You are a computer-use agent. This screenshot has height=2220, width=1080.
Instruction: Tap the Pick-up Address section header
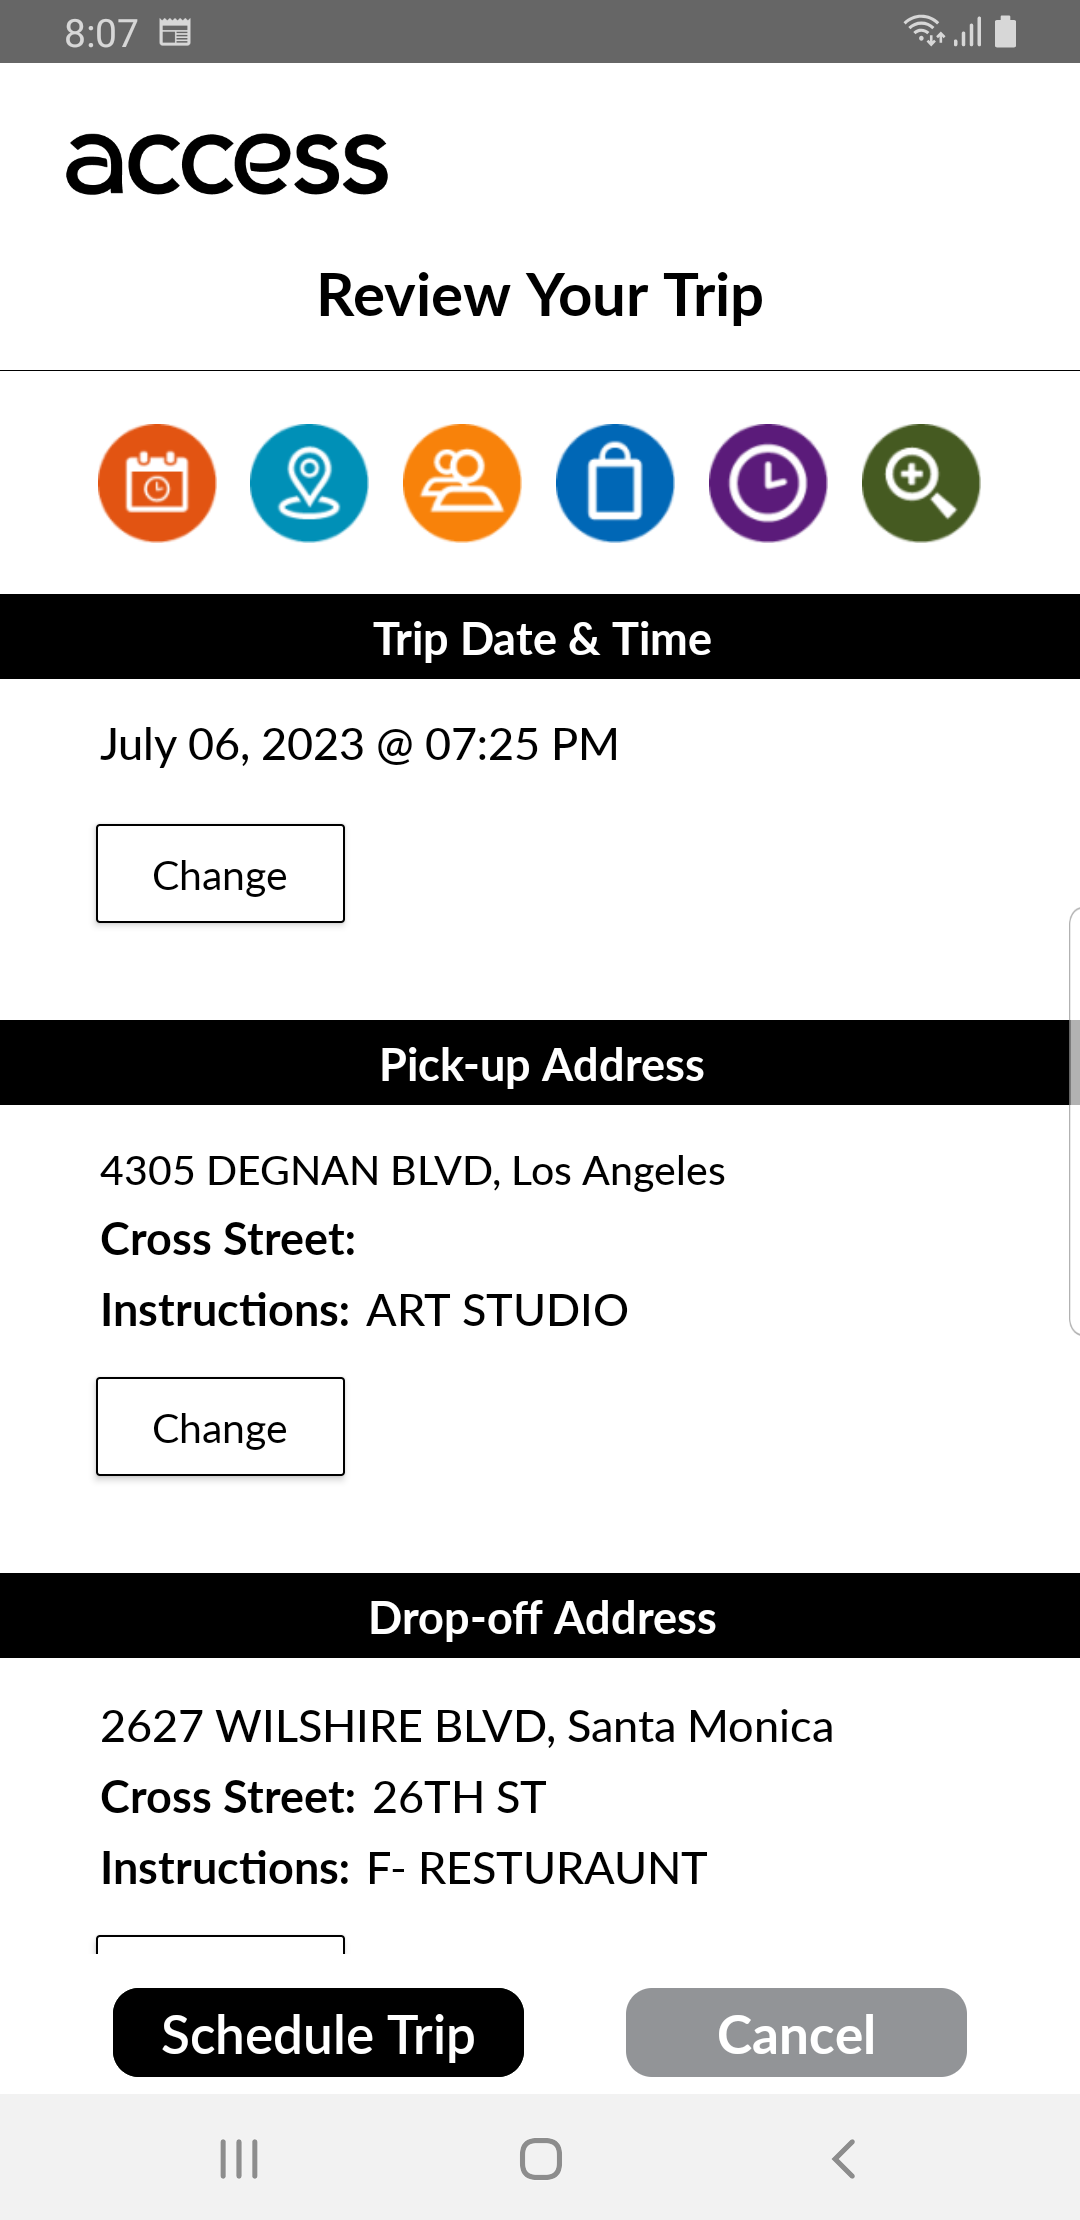pyautogui.click(x=540, y=1063)
